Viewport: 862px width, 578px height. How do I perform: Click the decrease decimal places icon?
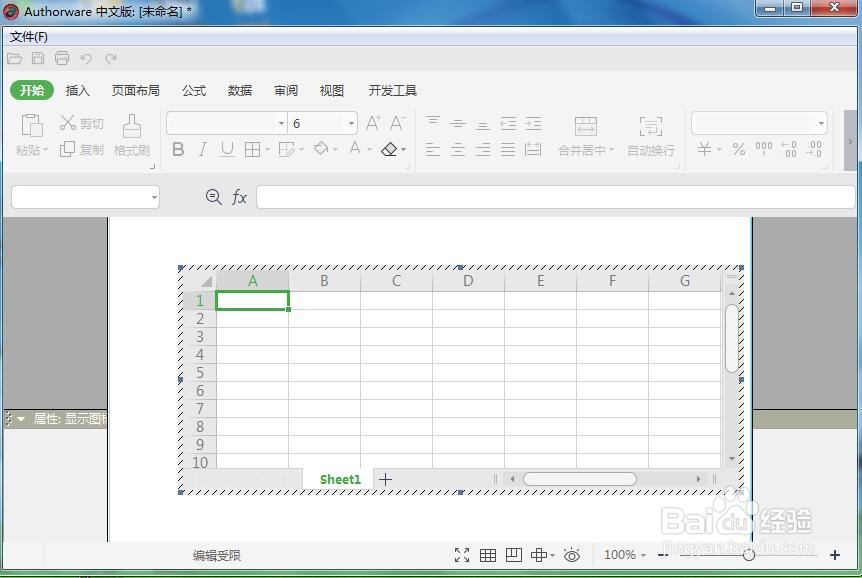click(814, 149)
